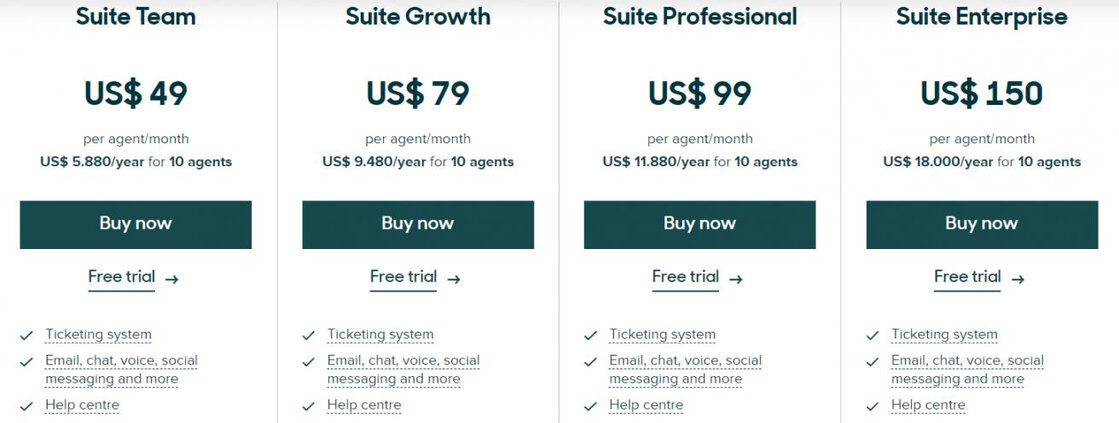Click arrow icon beside Suite Enterprise free trial
Viewport: 1119px width, 423px height.
pyautogui.click(x=1018, y=279)
